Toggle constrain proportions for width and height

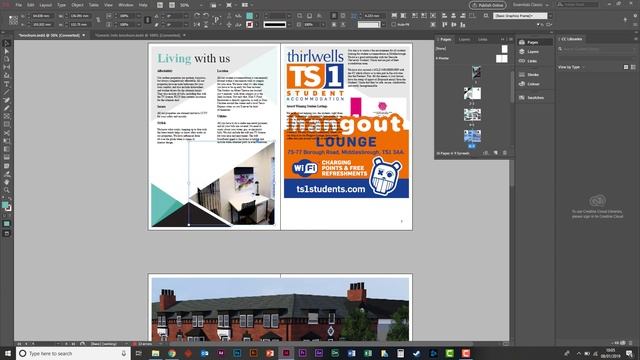(x=98, y=20)
